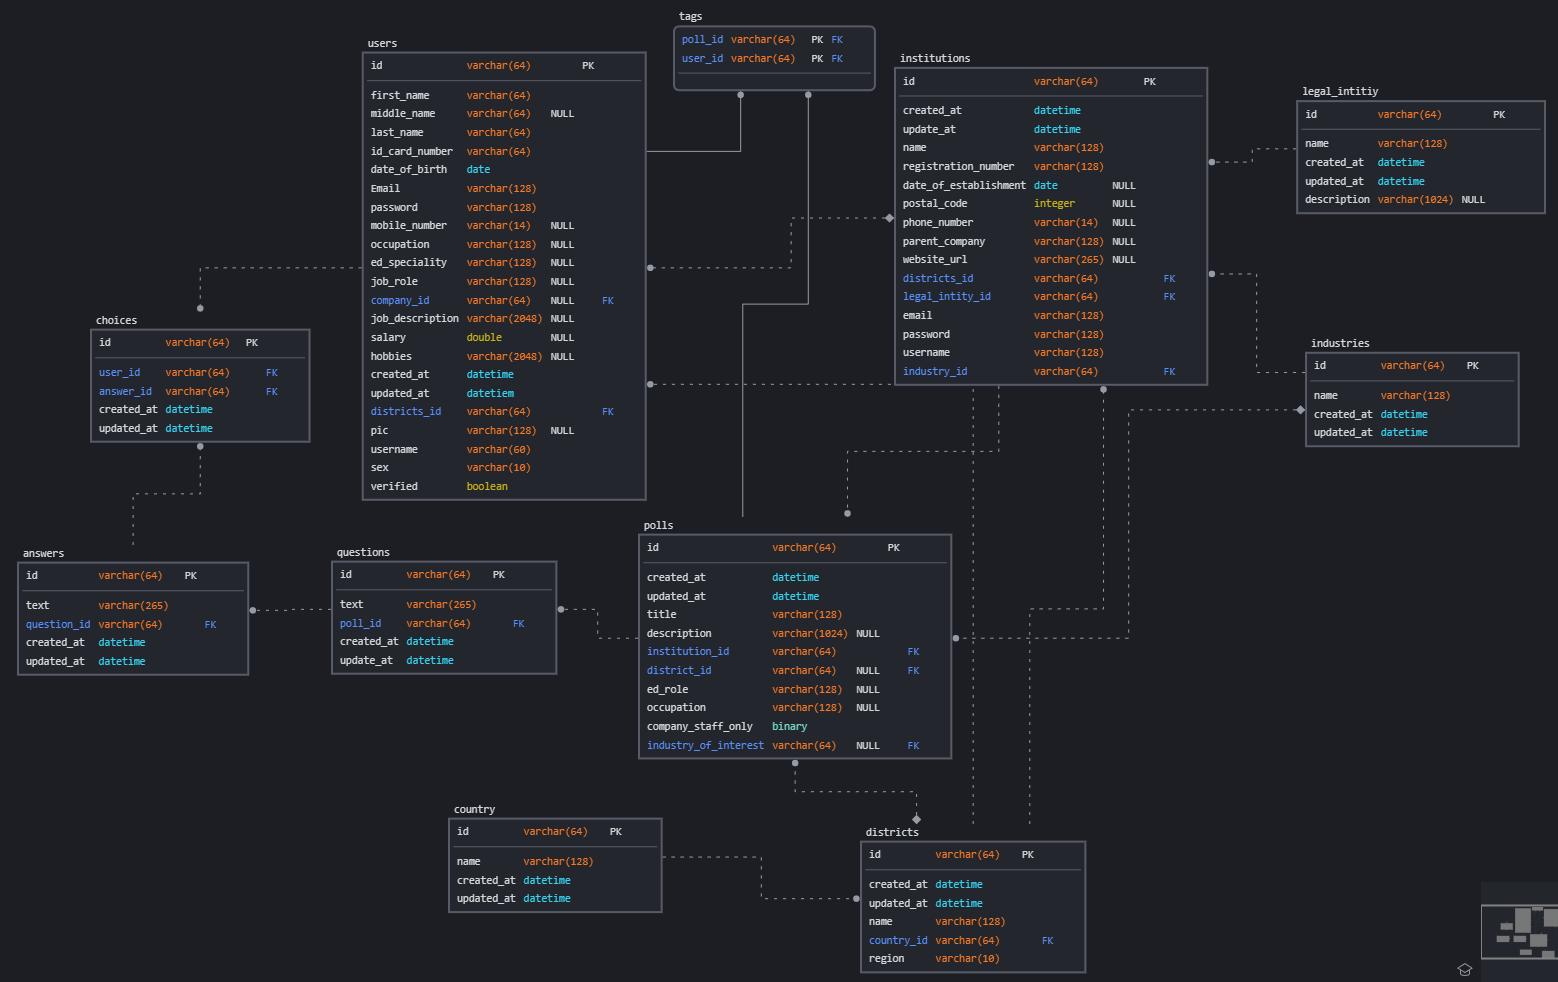Image resolution: width=1558 pixels, height=982 pixels.
Task: Click job_description field in users table
Action: 504,319
